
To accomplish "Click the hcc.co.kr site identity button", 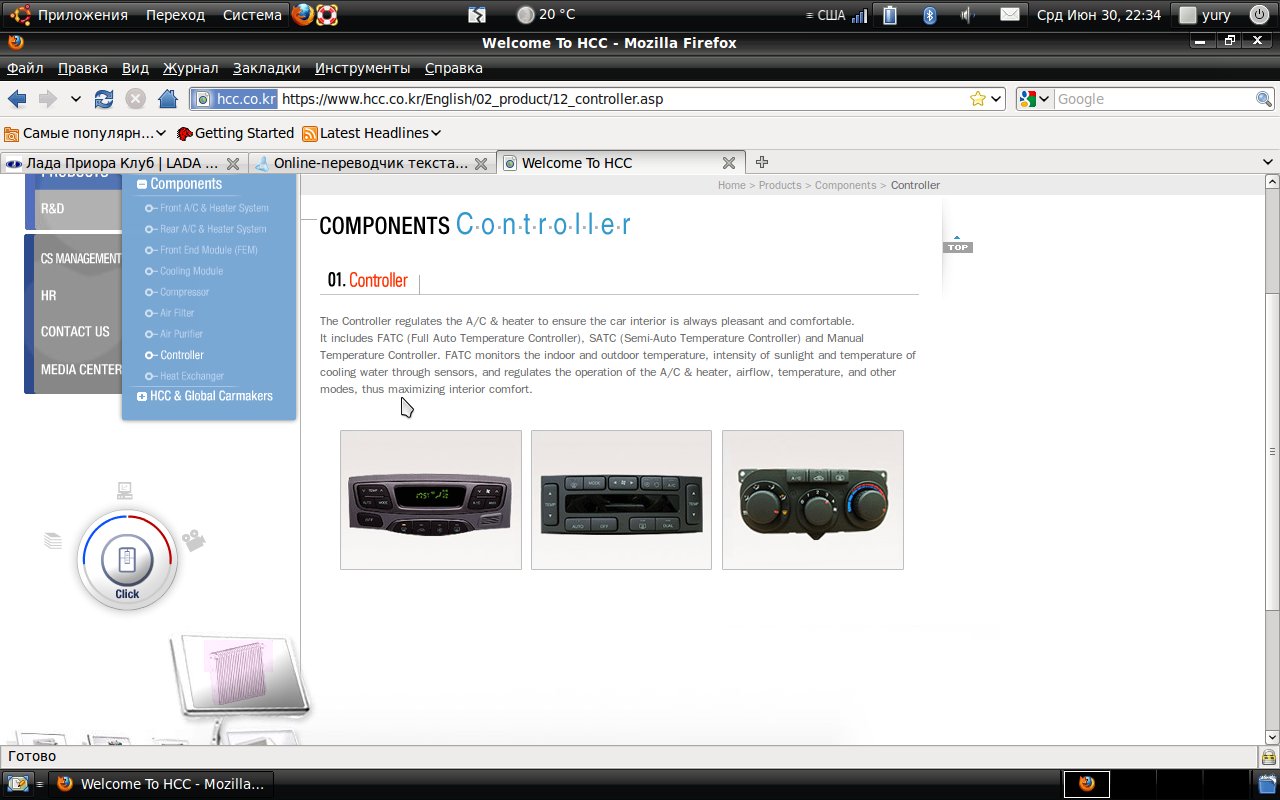I will (x=234, y=99).
